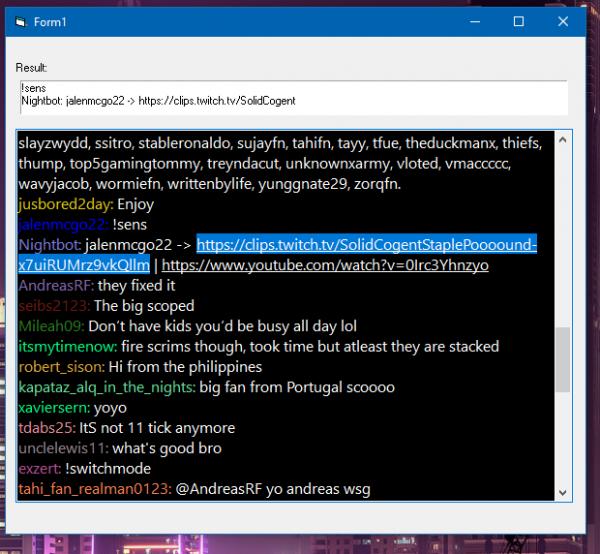Click the exzert username

tap(39, 468)
